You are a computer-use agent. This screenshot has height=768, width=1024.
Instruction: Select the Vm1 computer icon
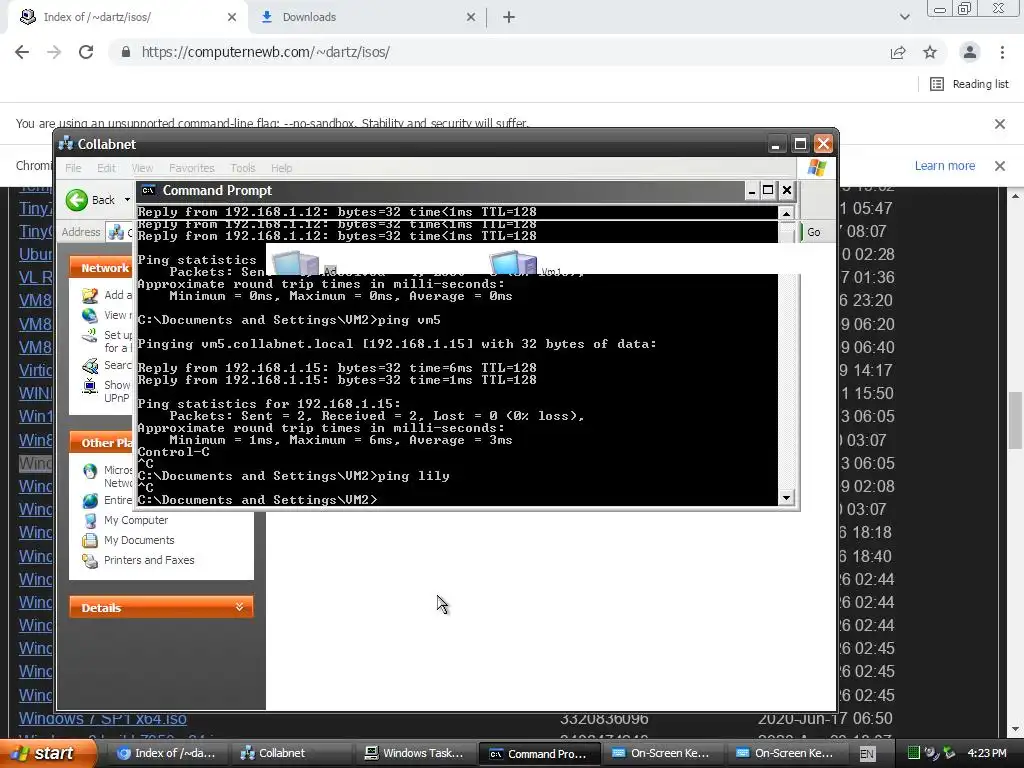click(x=513, y=262)
